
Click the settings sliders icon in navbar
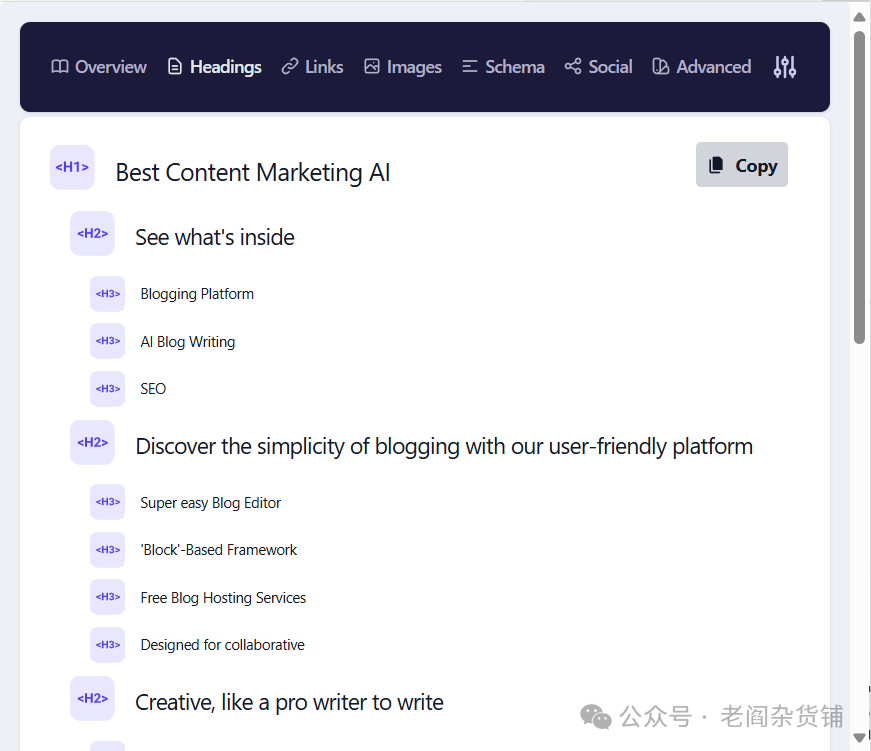click(x=785, y=67)
